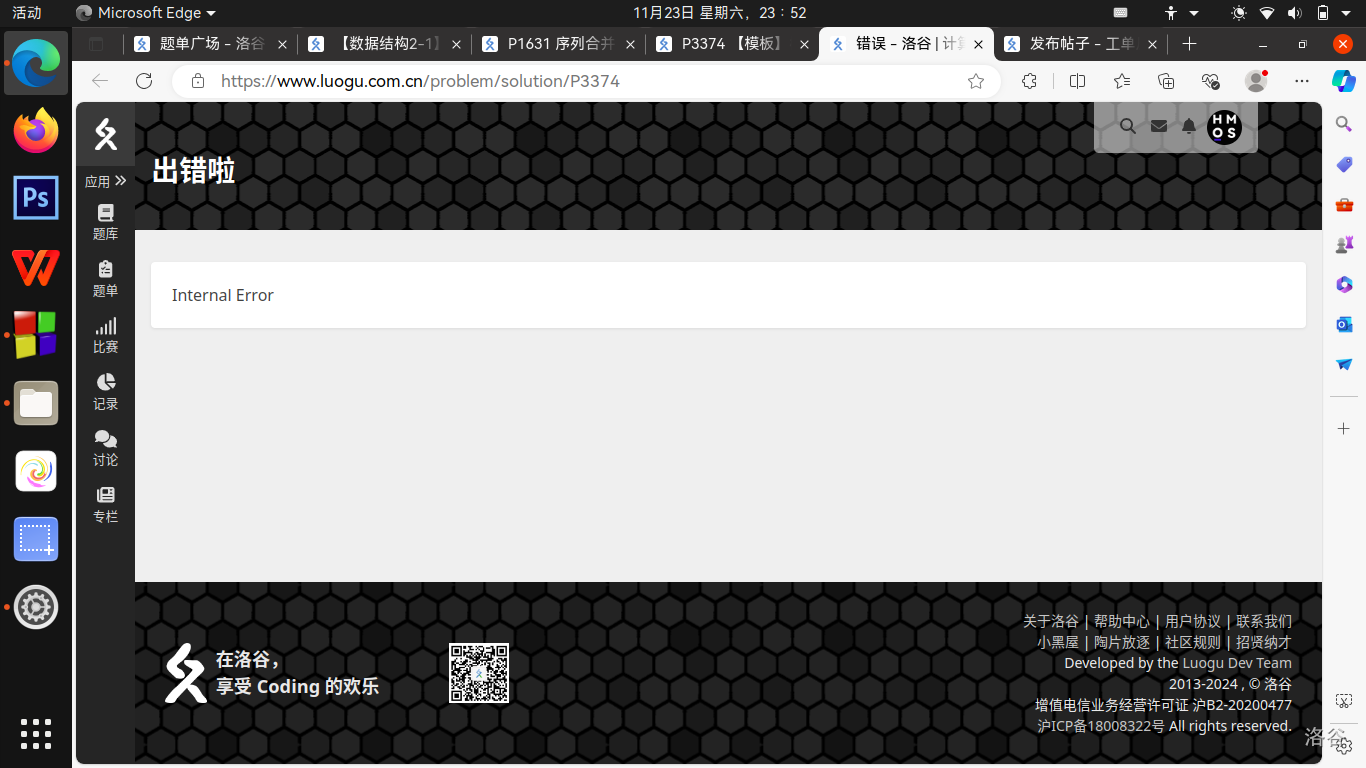Click the Luogu search magnifier icon
1366x768 pixels.
[1127, 126]
